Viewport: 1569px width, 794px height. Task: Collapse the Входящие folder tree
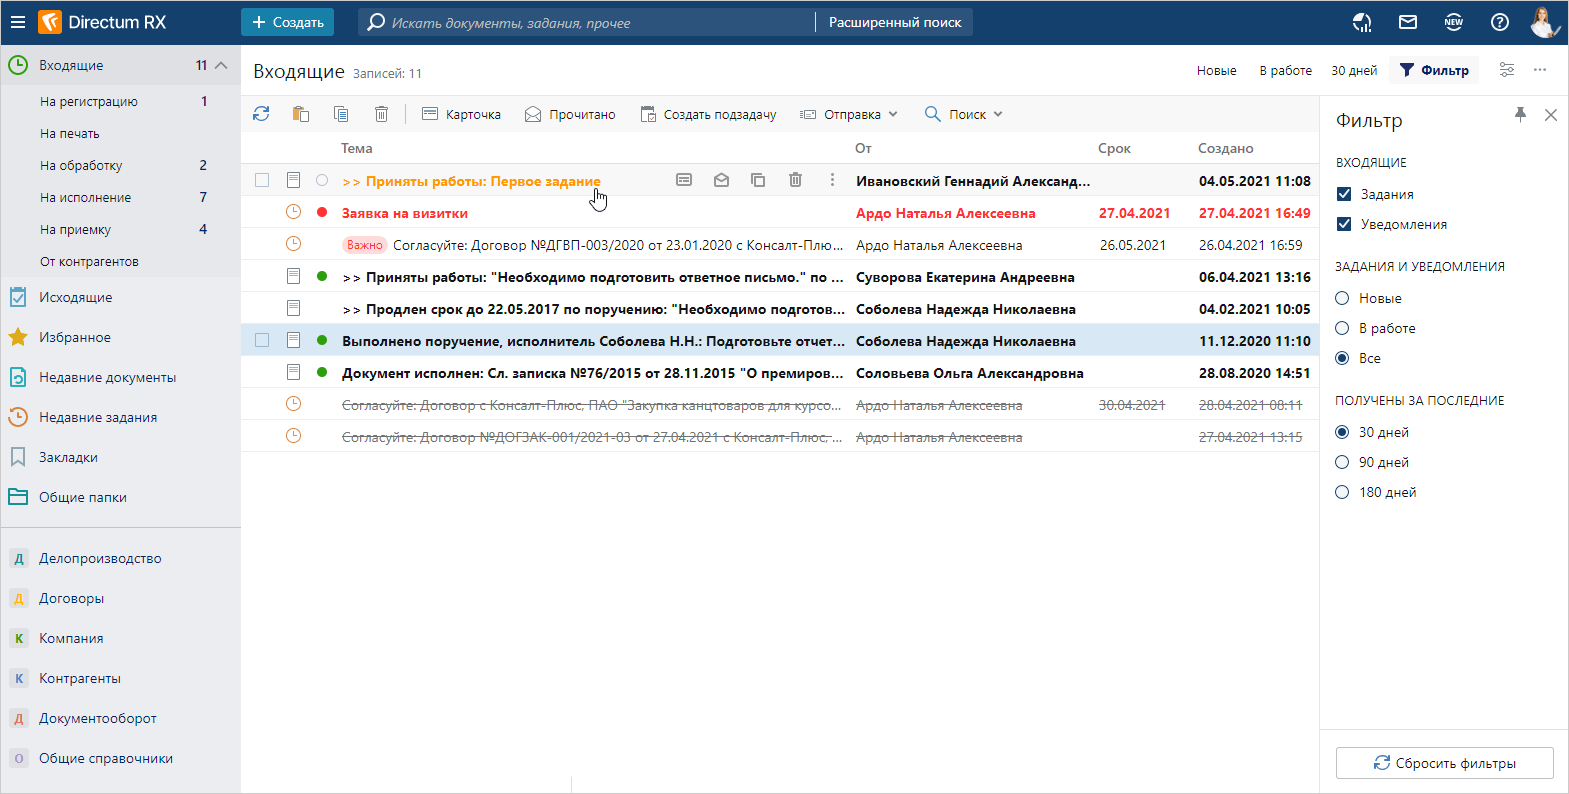point(221,65)
